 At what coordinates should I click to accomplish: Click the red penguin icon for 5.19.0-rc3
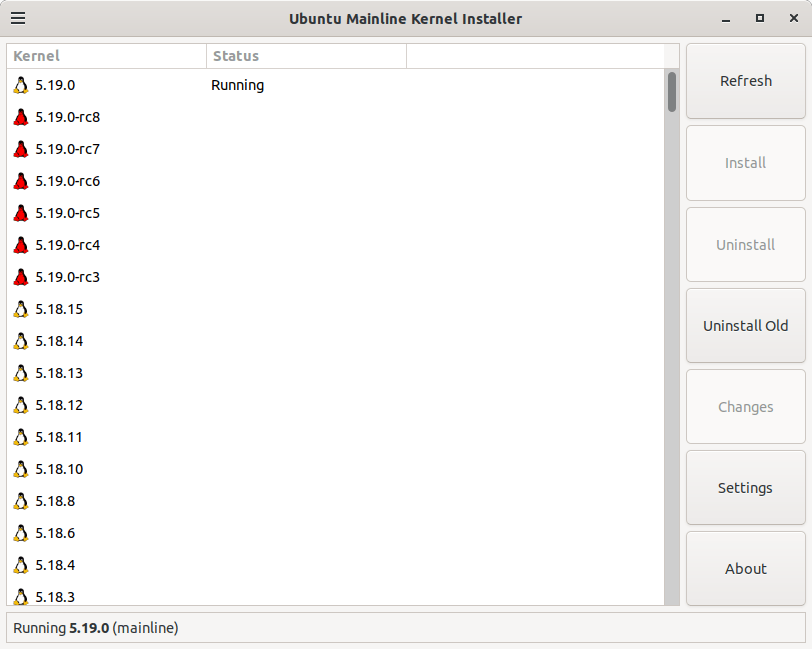(20, 277)
